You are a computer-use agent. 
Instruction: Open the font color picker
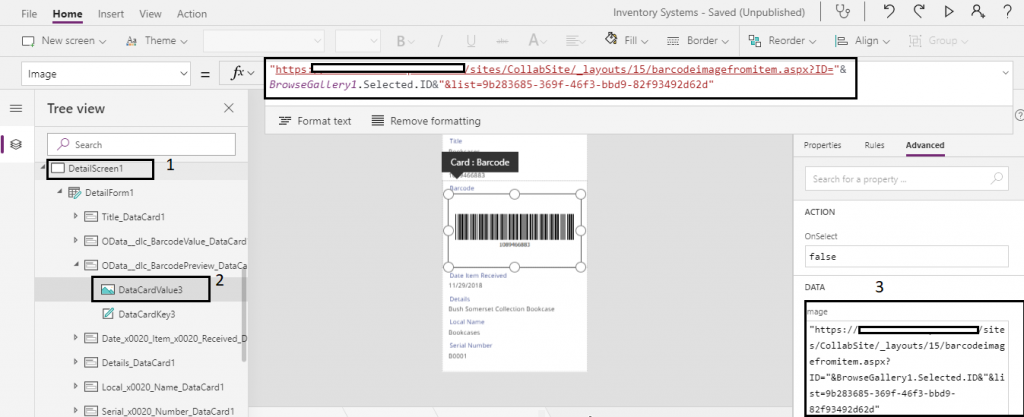[x=537, y=40]
